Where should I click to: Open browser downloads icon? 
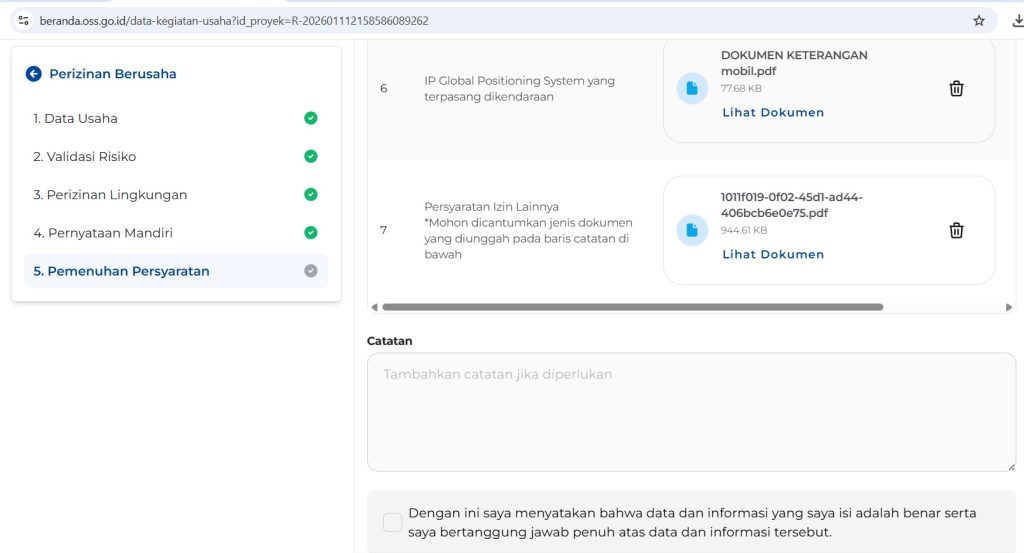(x=1016, y=20)
